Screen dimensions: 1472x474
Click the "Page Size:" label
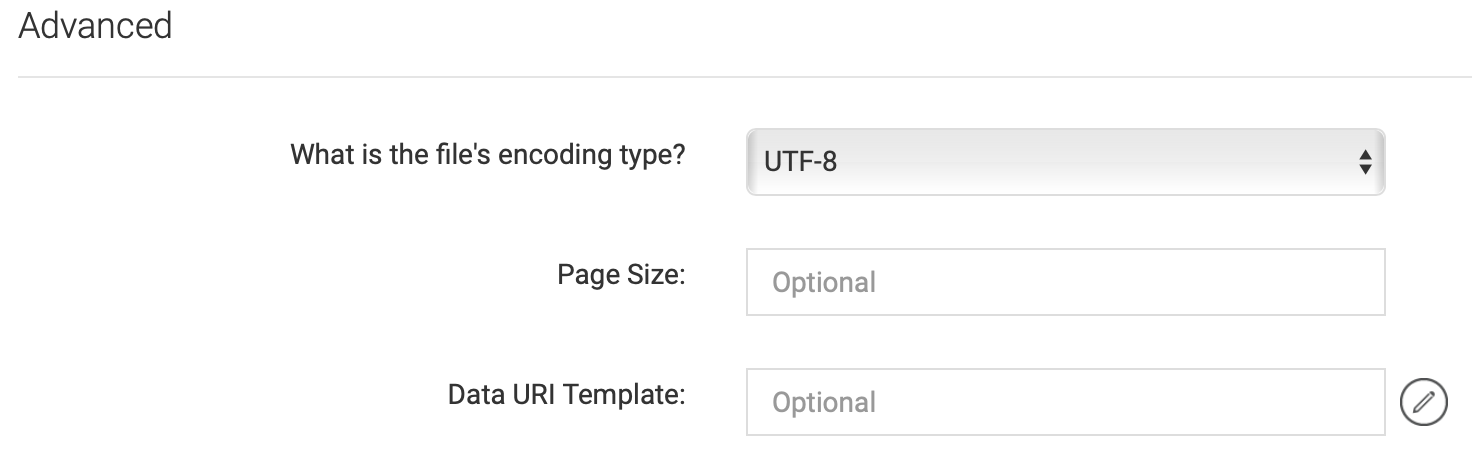click(x=621, y=275)
